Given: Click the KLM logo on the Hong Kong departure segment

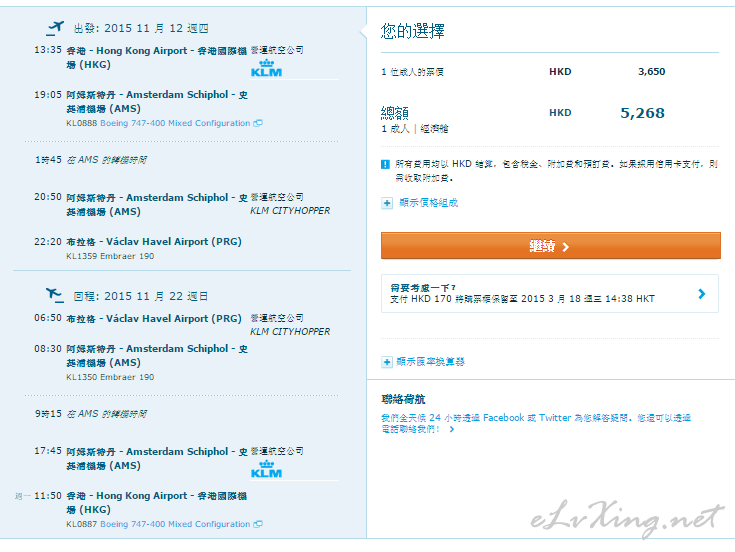Looking at the screenshot, I should [x=266, y=68].
